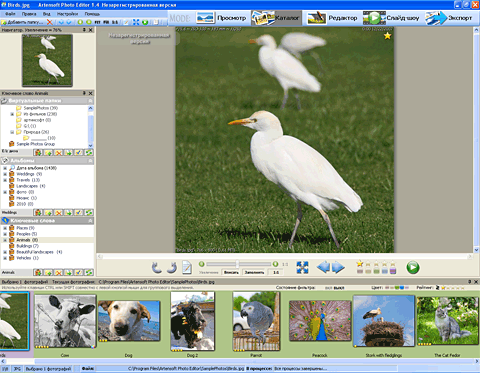Image resolution: width=480 pixels, height=373 pixels.
Task: Click the green play icon in top toolbar
Action: point(145,22)
